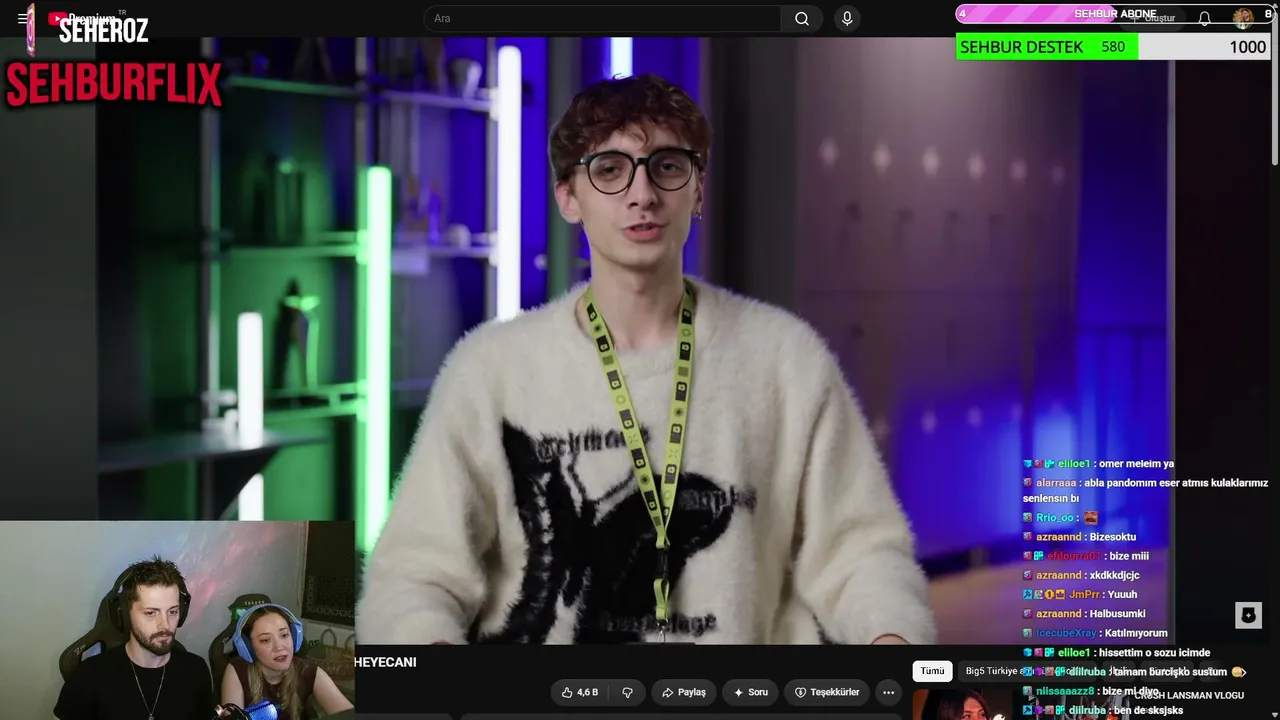Click the 'Teşekkürler' thanks button

coord(827,692)
